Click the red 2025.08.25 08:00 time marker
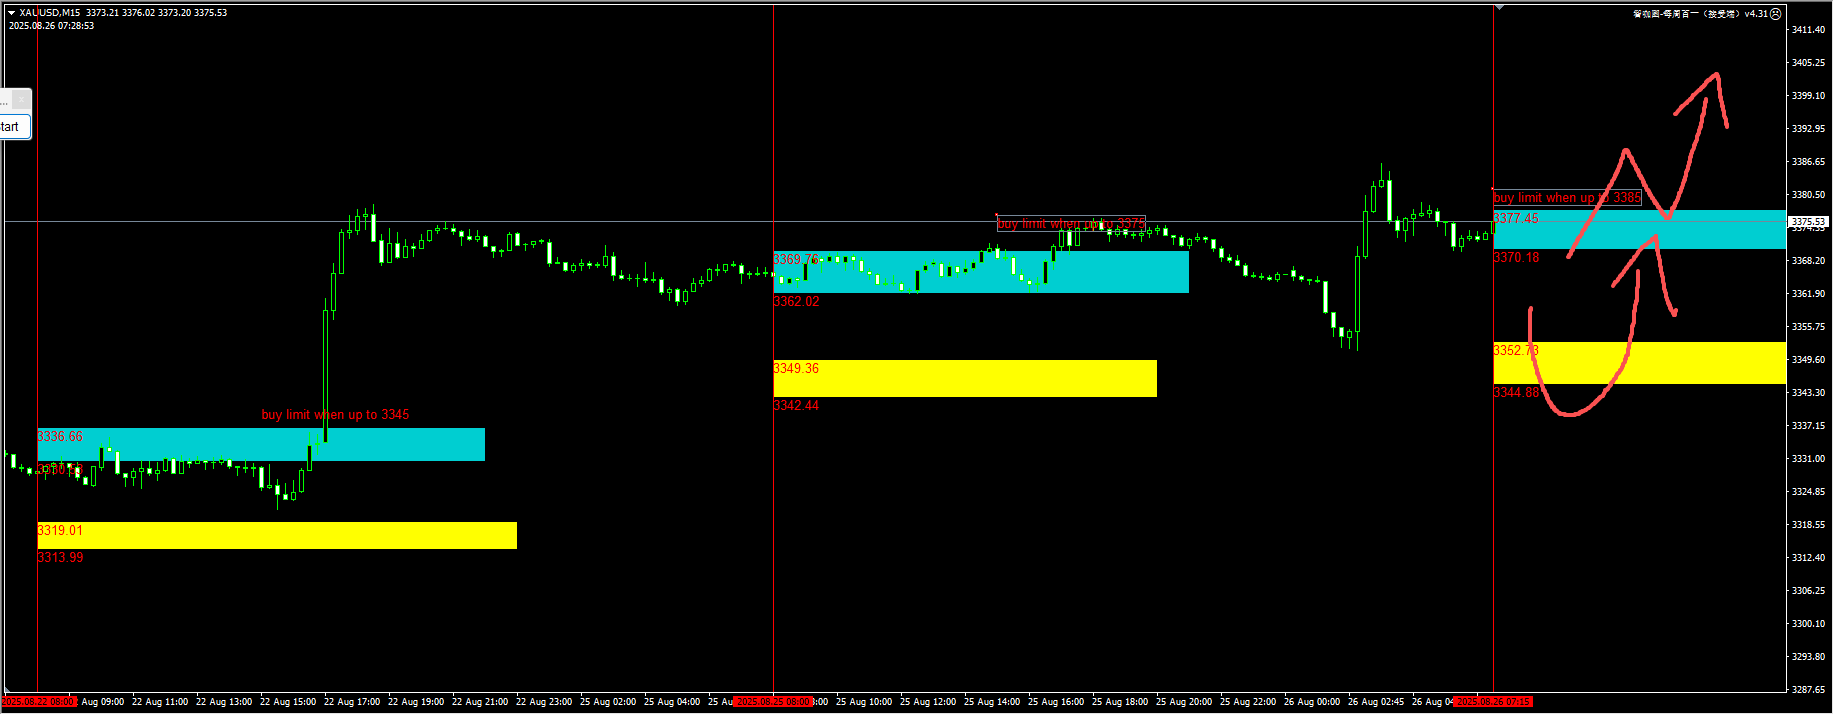The height and width of the screenshot is (715, 1834). click(773, 702)
